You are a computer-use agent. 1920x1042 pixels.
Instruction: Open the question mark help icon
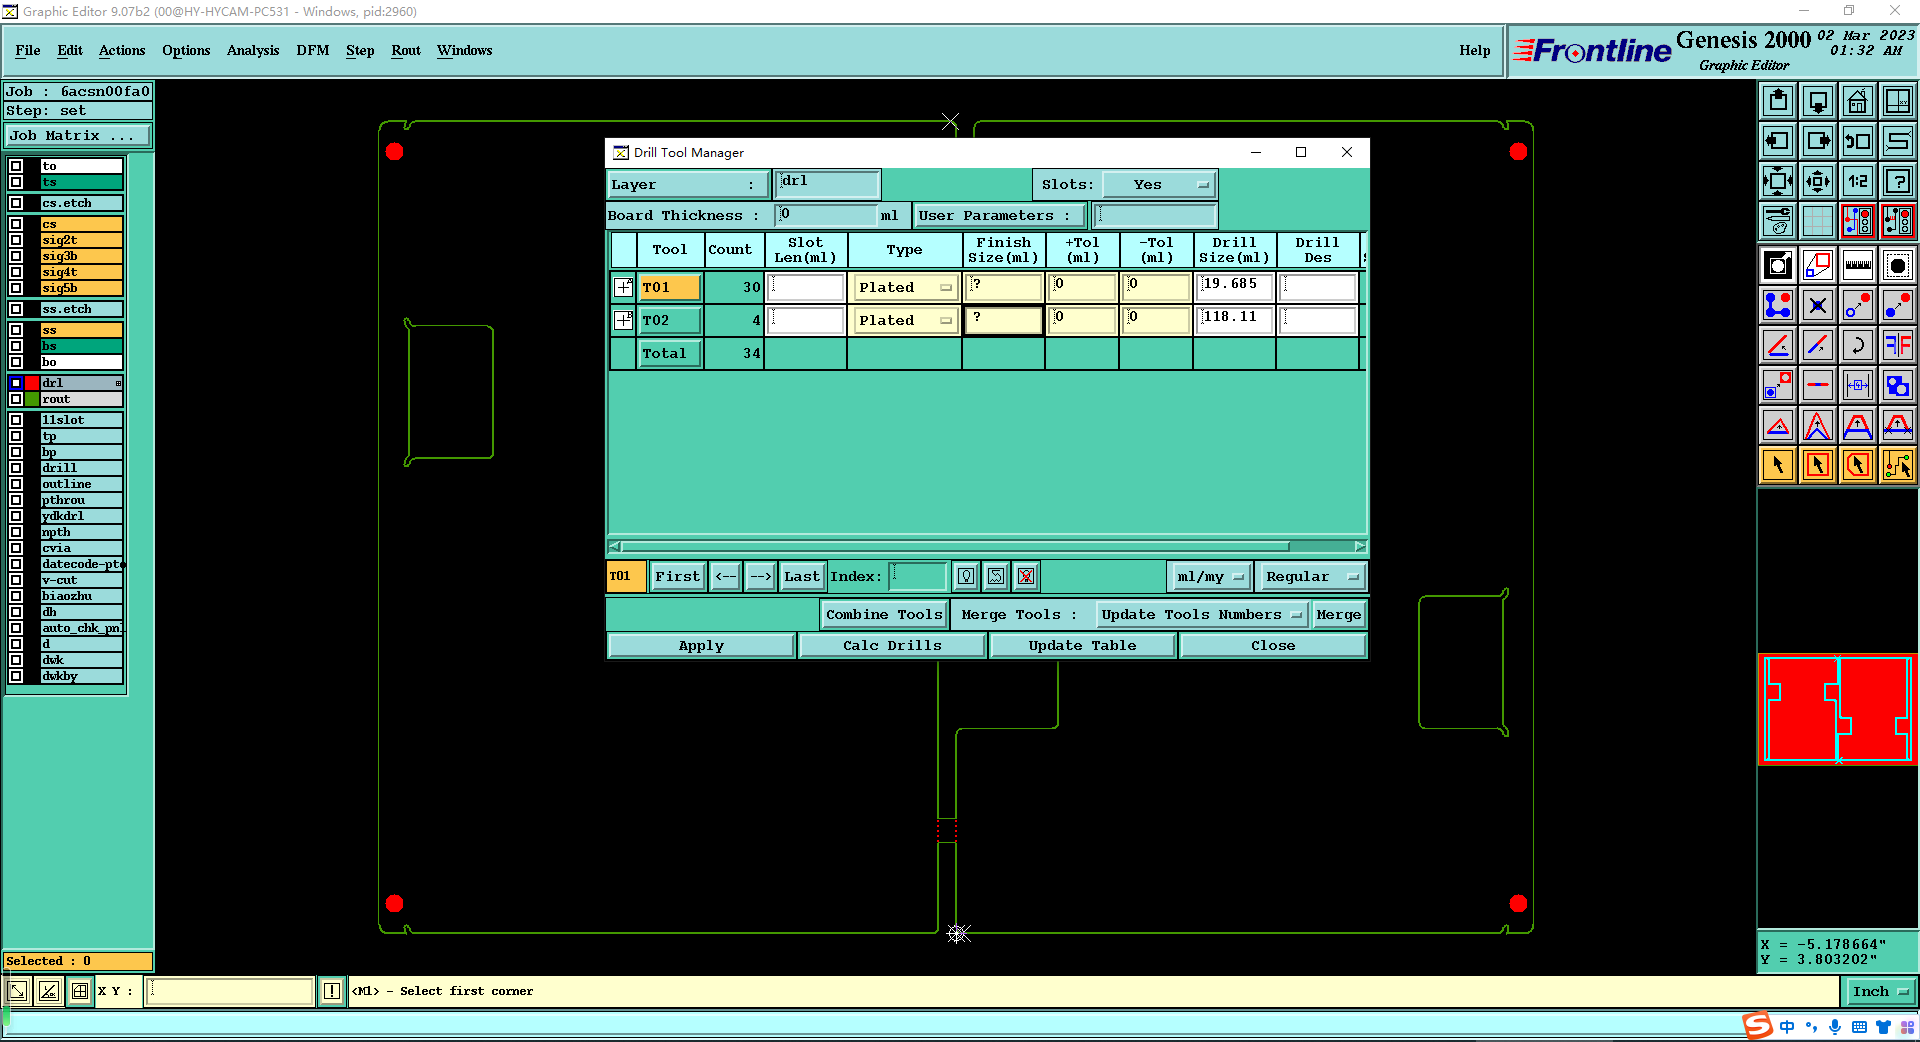pyautogui.click(x=1898, y=181)
